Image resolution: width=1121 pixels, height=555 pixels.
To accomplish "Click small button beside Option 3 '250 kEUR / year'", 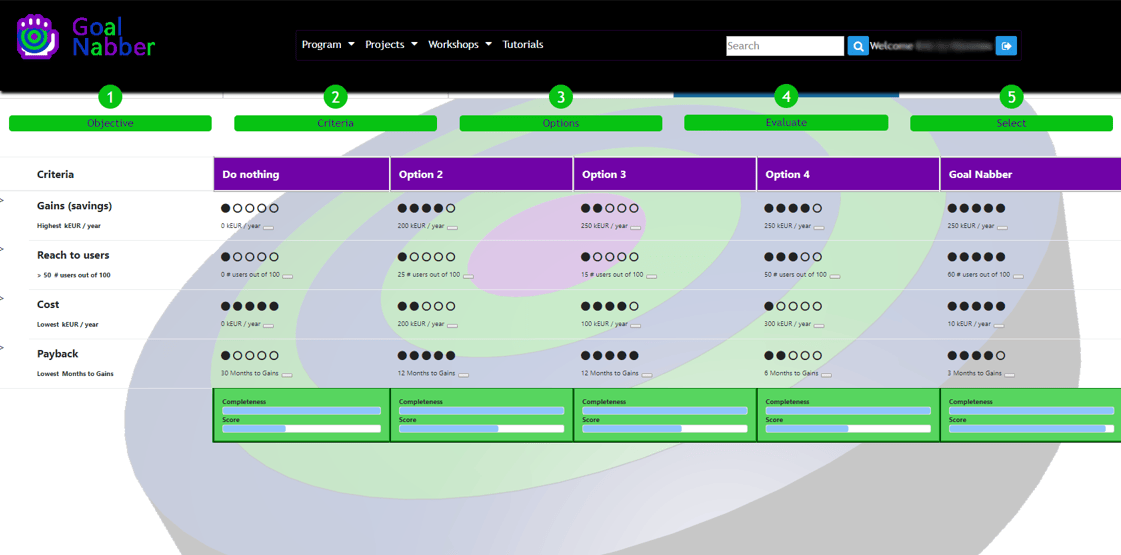I will tap(636, 227).
